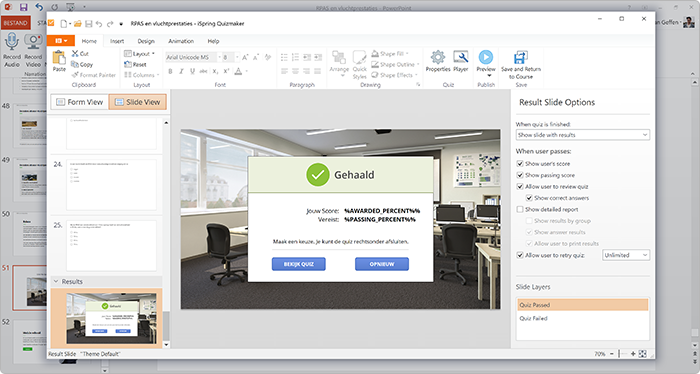Screen dimensions: 700x374
Task: Toggle Allow user to retry quiz checkbox
Action: pyautogui.click(x=520, y=255)
